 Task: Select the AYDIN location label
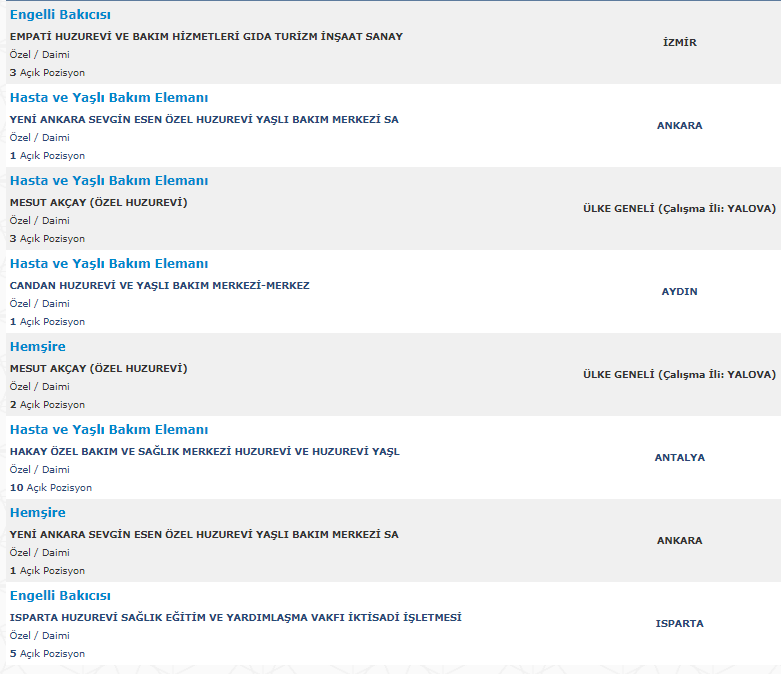click(679, 291)
